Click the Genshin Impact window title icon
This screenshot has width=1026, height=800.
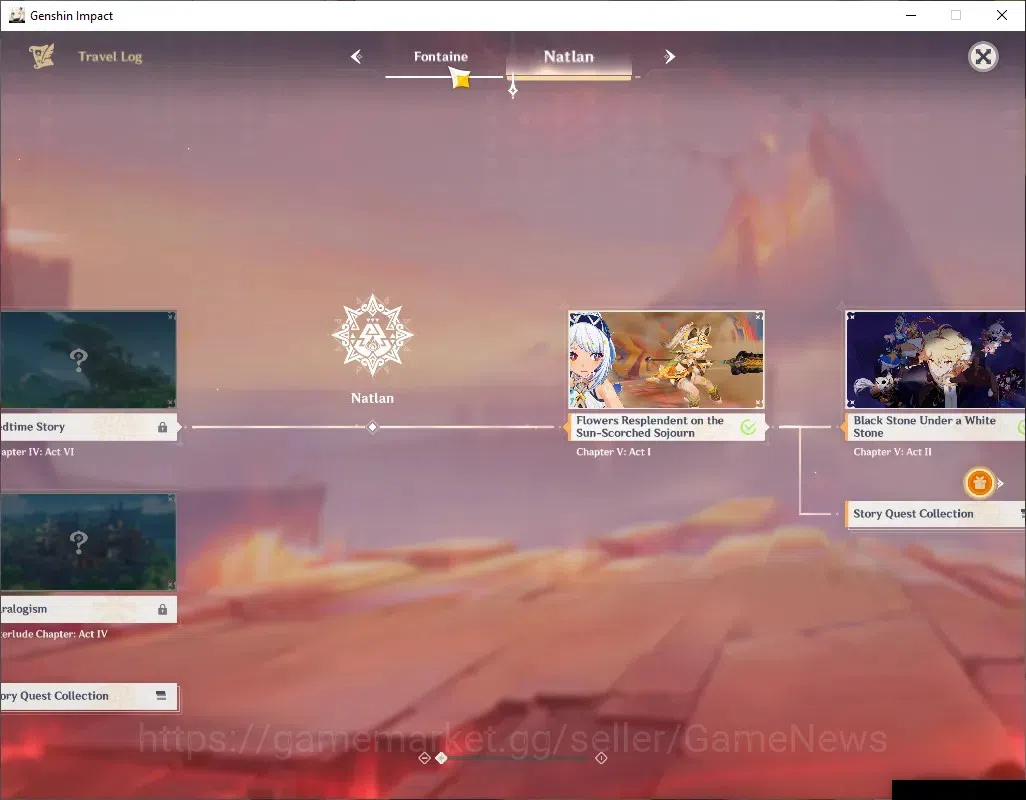point(16,15)
